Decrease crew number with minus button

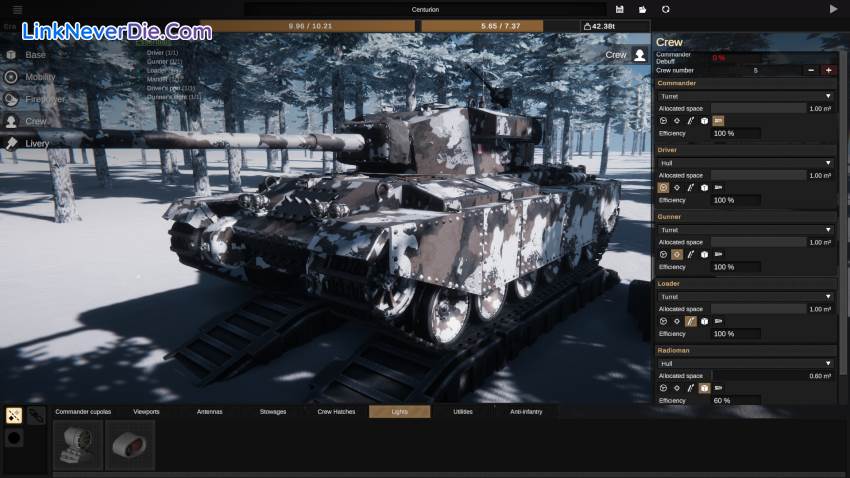[810, 70]
